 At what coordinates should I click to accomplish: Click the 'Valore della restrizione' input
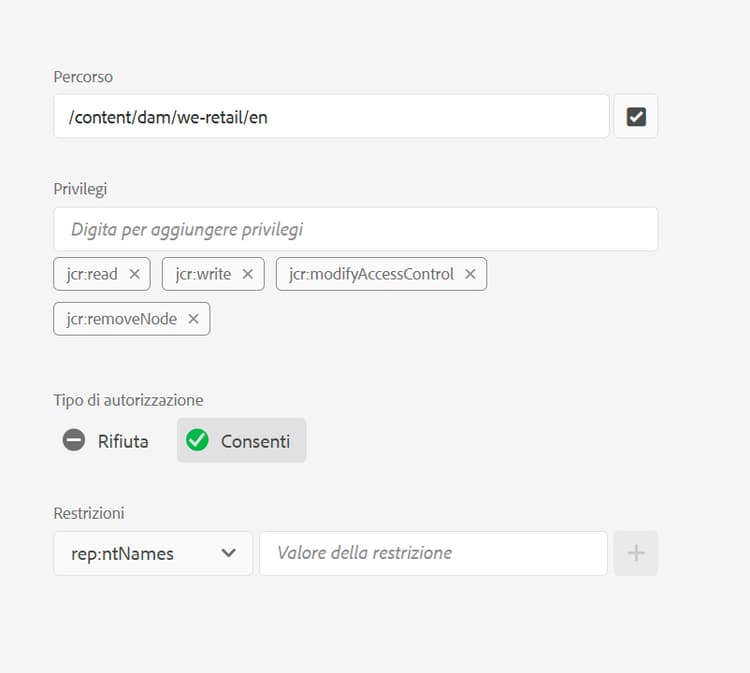pyautogui.click(x=432, y=553)
